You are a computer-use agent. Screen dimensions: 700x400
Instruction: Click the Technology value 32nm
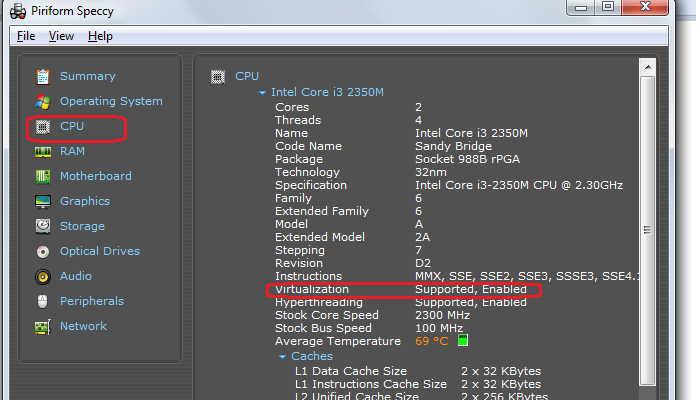[431, 172]
